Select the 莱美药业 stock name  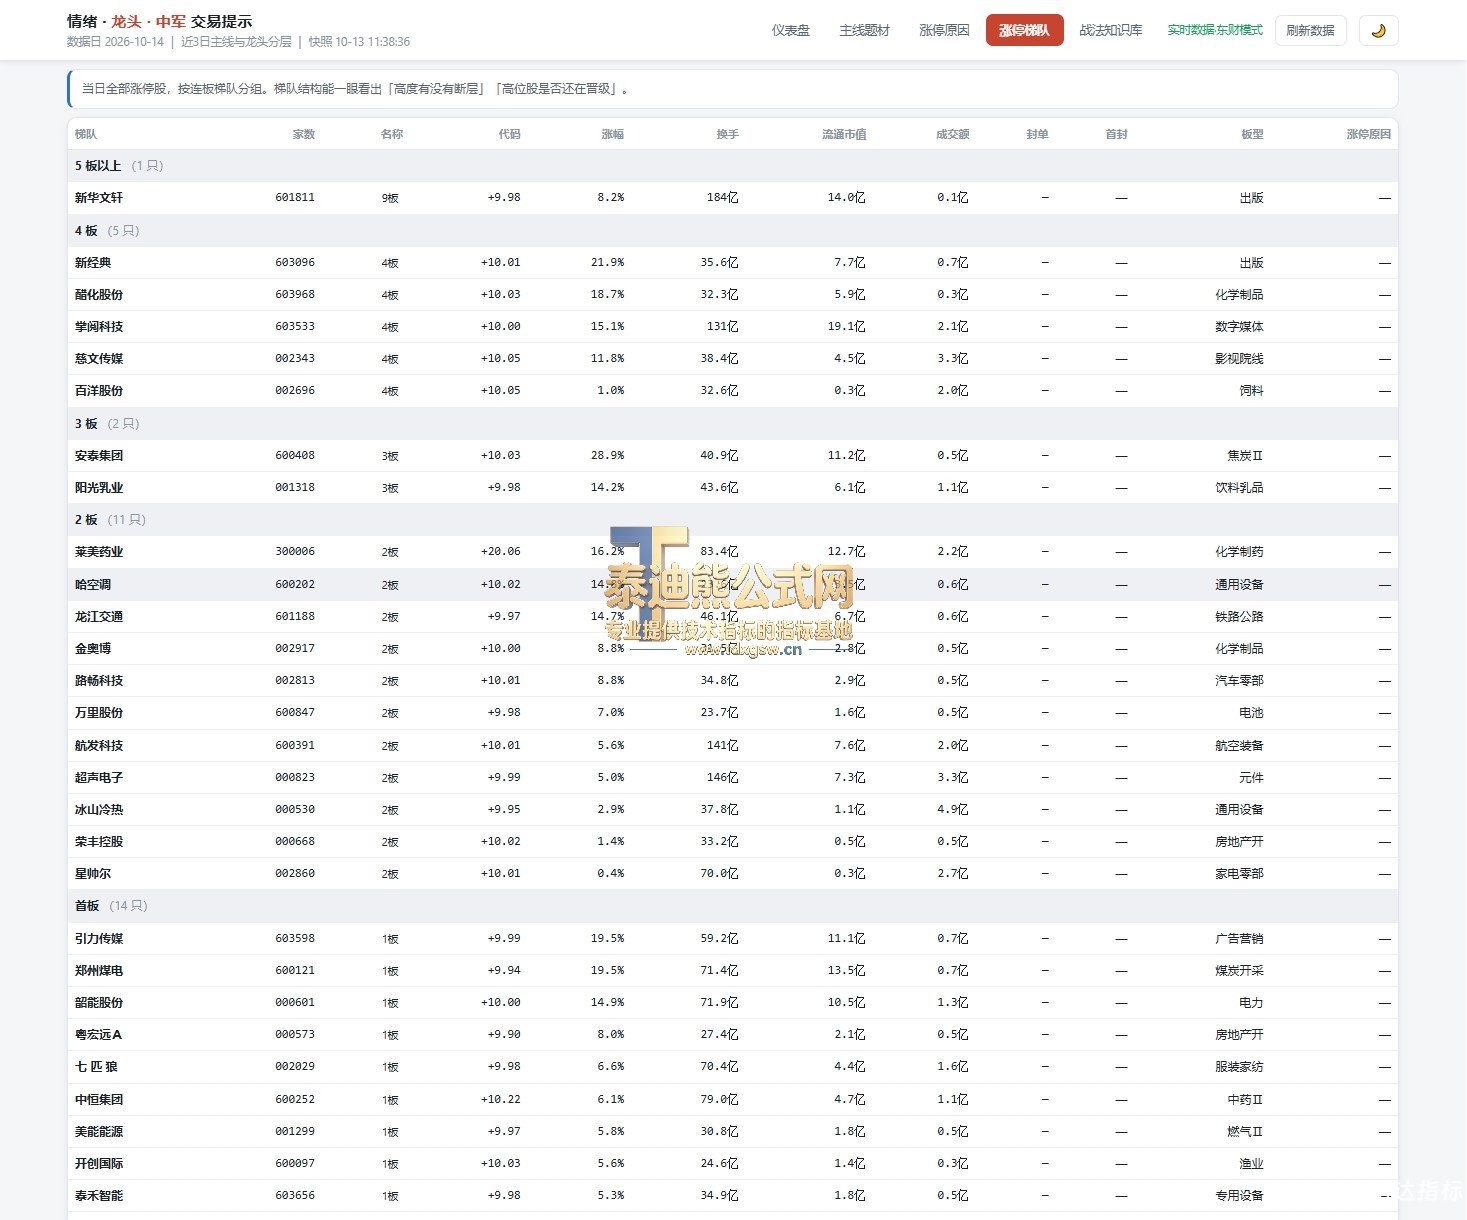pos(99,552)
